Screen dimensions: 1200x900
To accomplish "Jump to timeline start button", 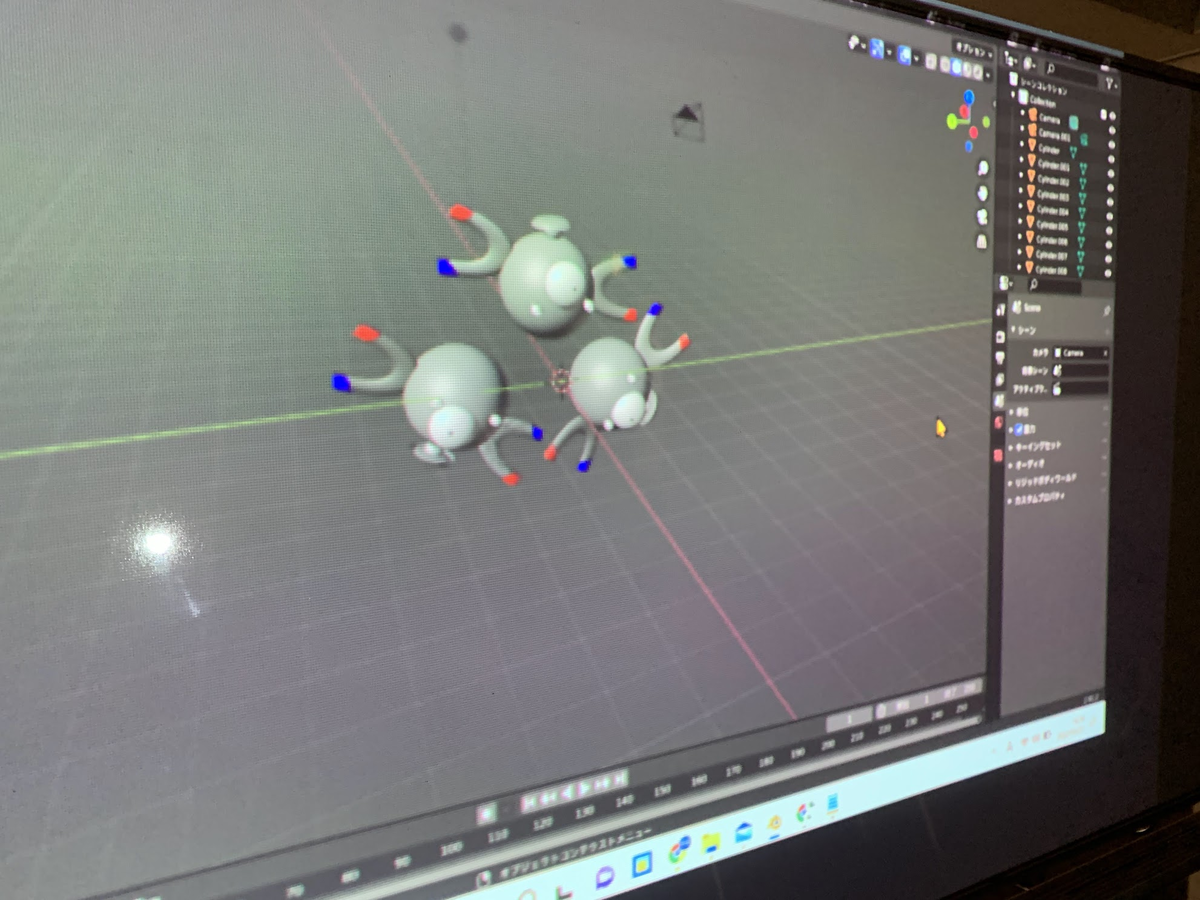I will 528,802.
